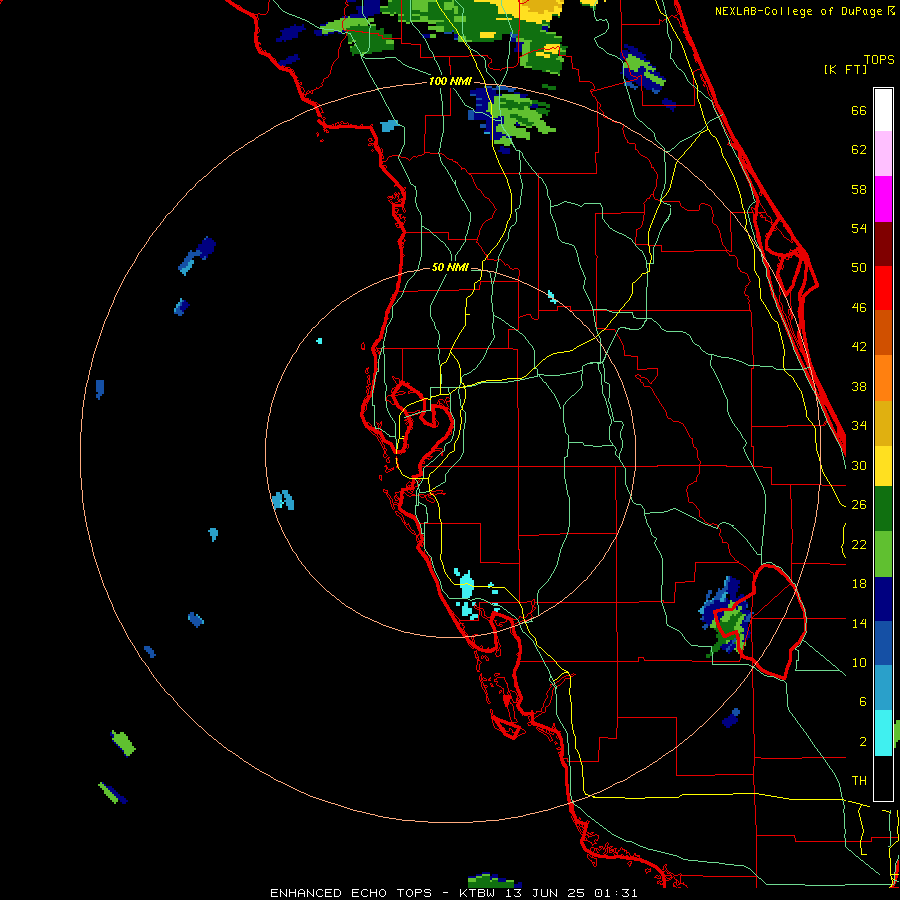The height and width of the screenshot is (900, 900).
Task: Click the "42" legend value
Action: pyautogui.click(x=859, y=346)
